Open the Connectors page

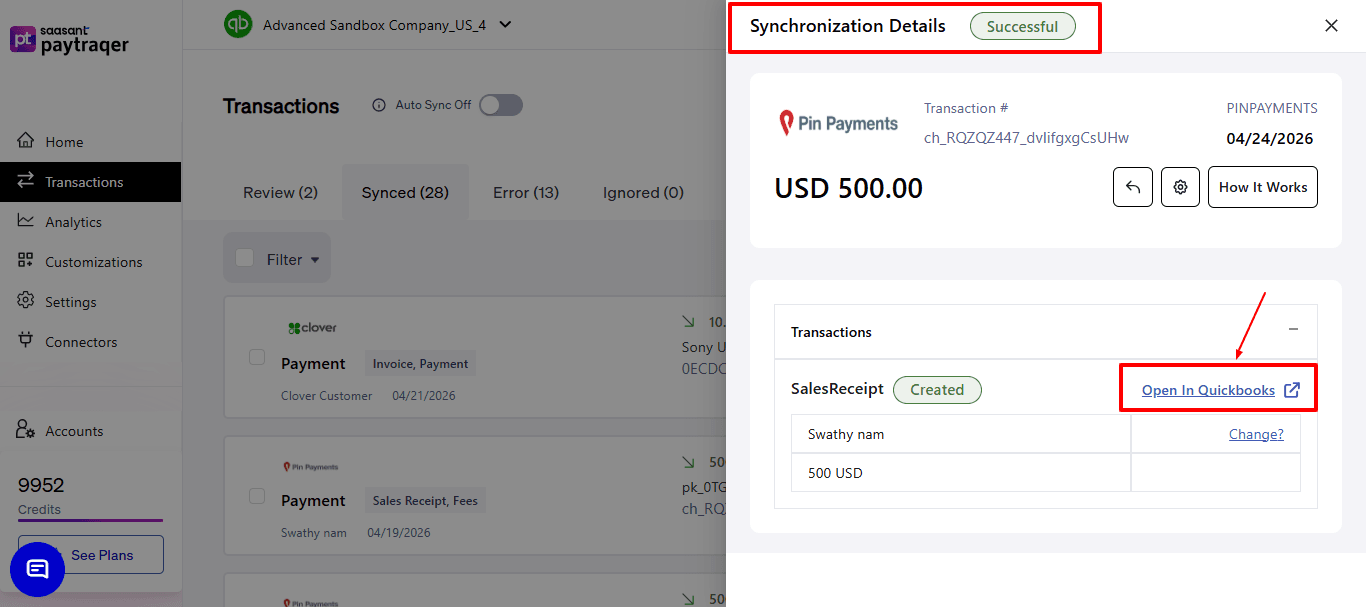click(81, 341)
